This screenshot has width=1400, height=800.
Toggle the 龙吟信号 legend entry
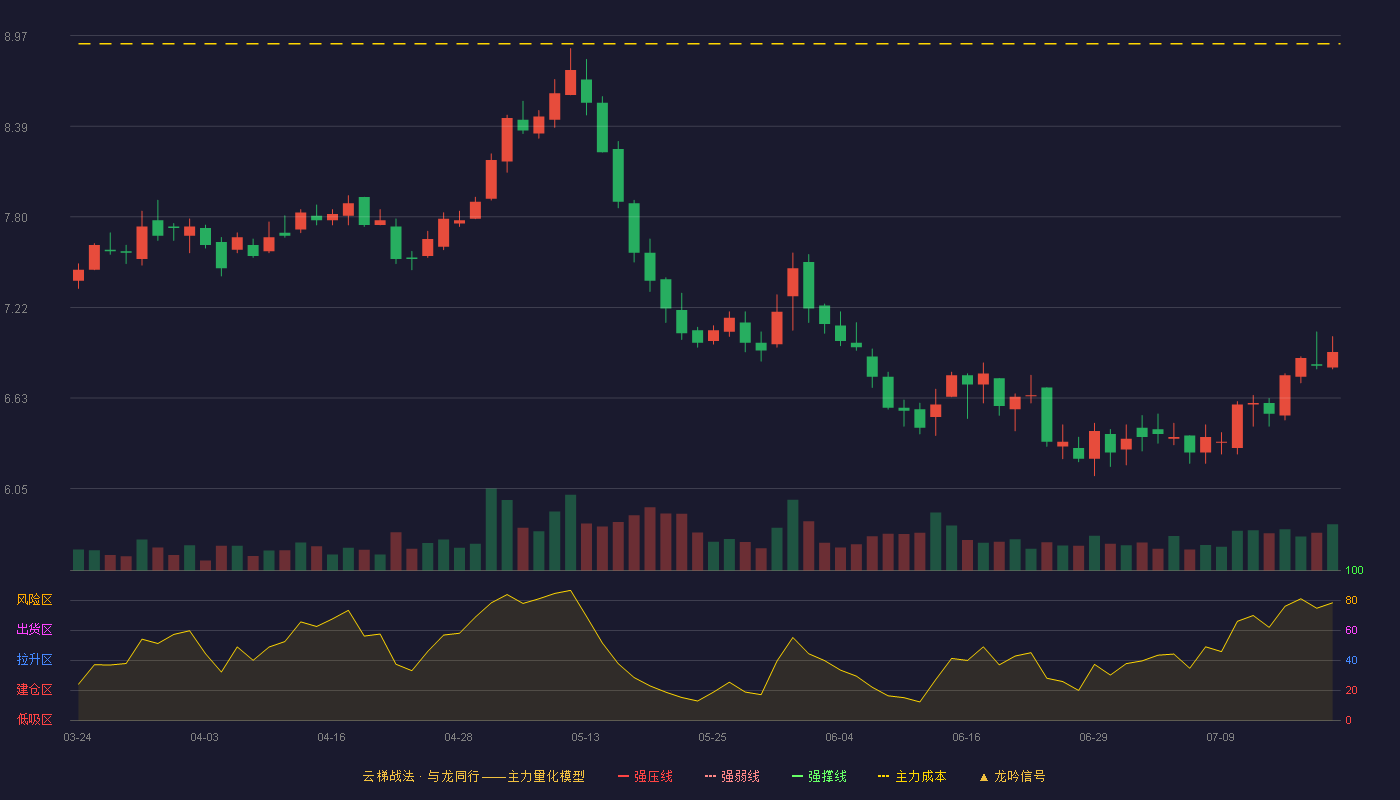[x=1012, y=776]
